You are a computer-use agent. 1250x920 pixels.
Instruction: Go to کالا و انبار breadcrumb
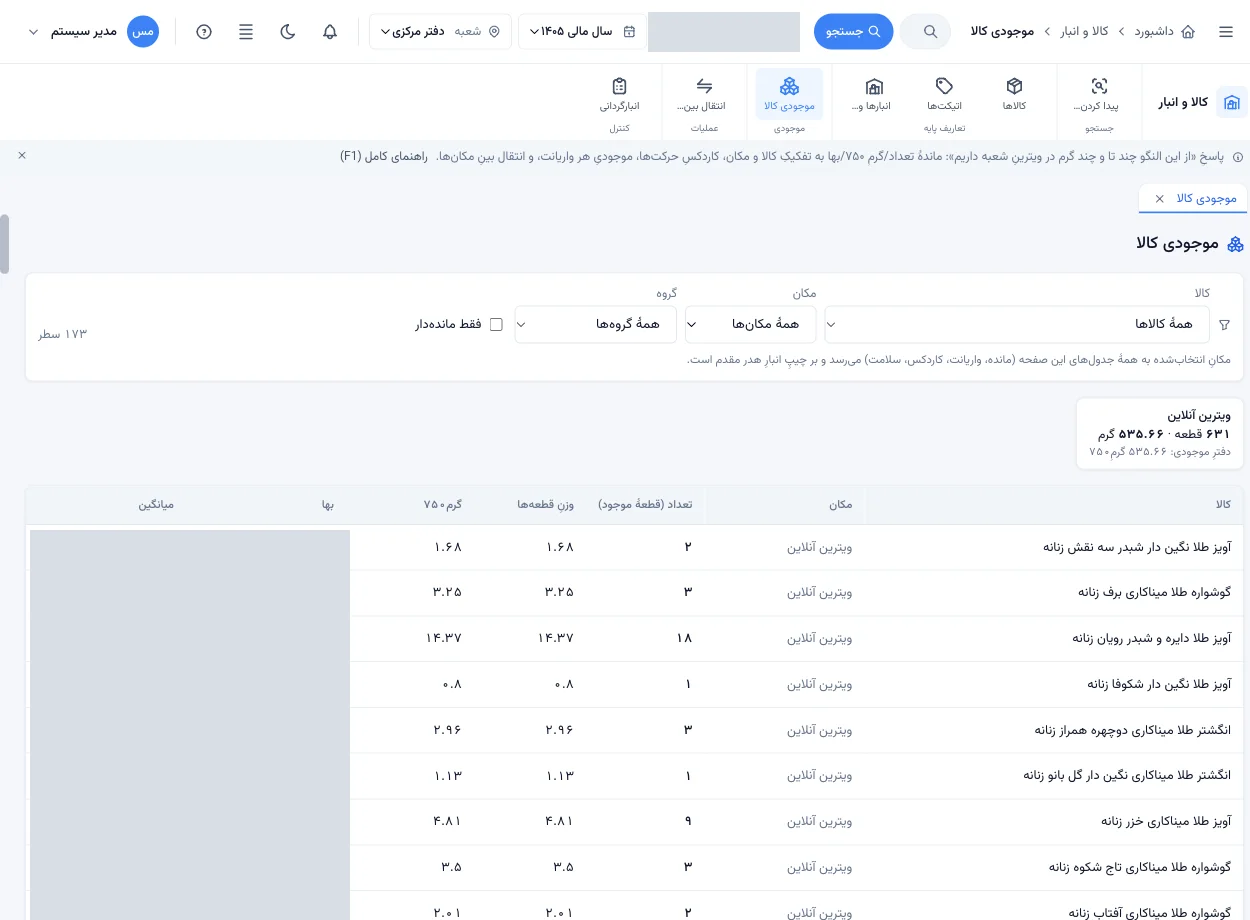pyautogui.click(x=1085, y=32)
